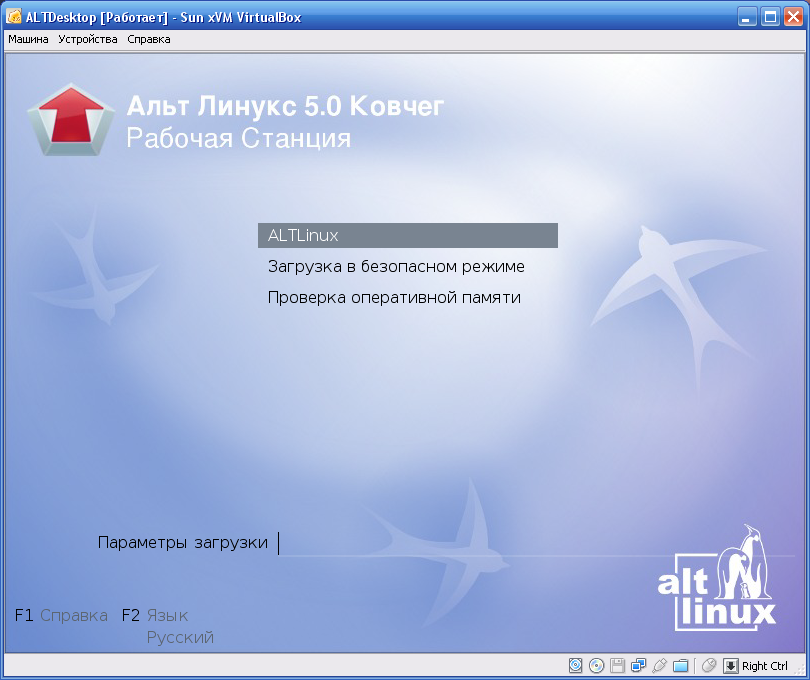Open the Машина menu
The image size is (810, 680).
coord(28,39)
